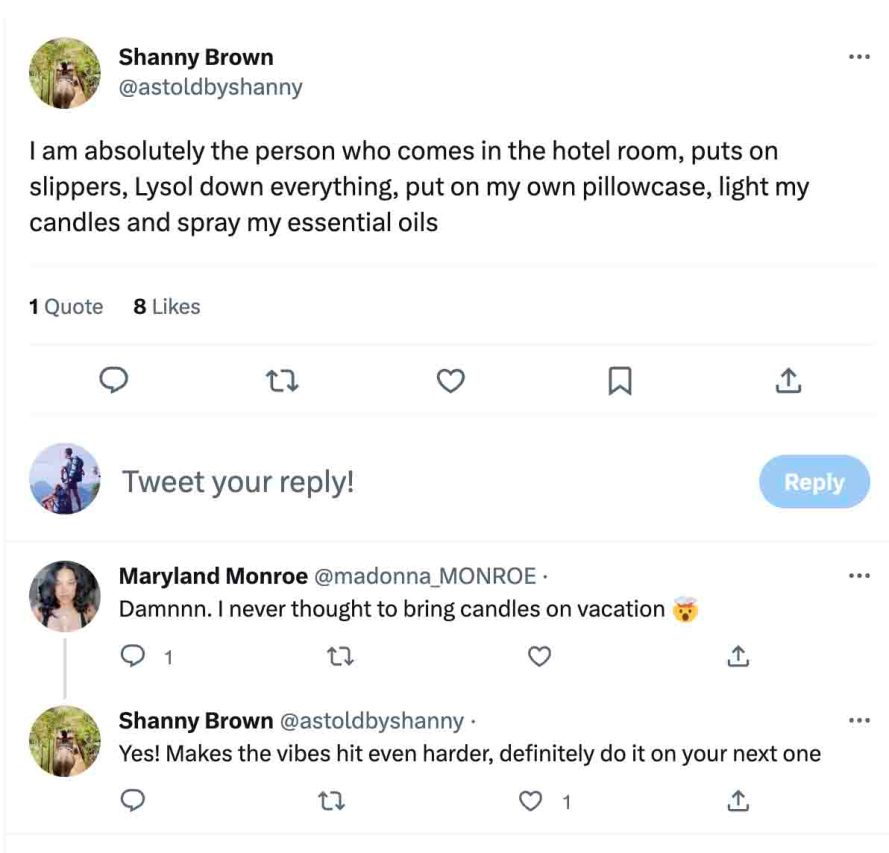Retweet the main hotel room tweet
The image size is (889, 853).
pos(283,380)
